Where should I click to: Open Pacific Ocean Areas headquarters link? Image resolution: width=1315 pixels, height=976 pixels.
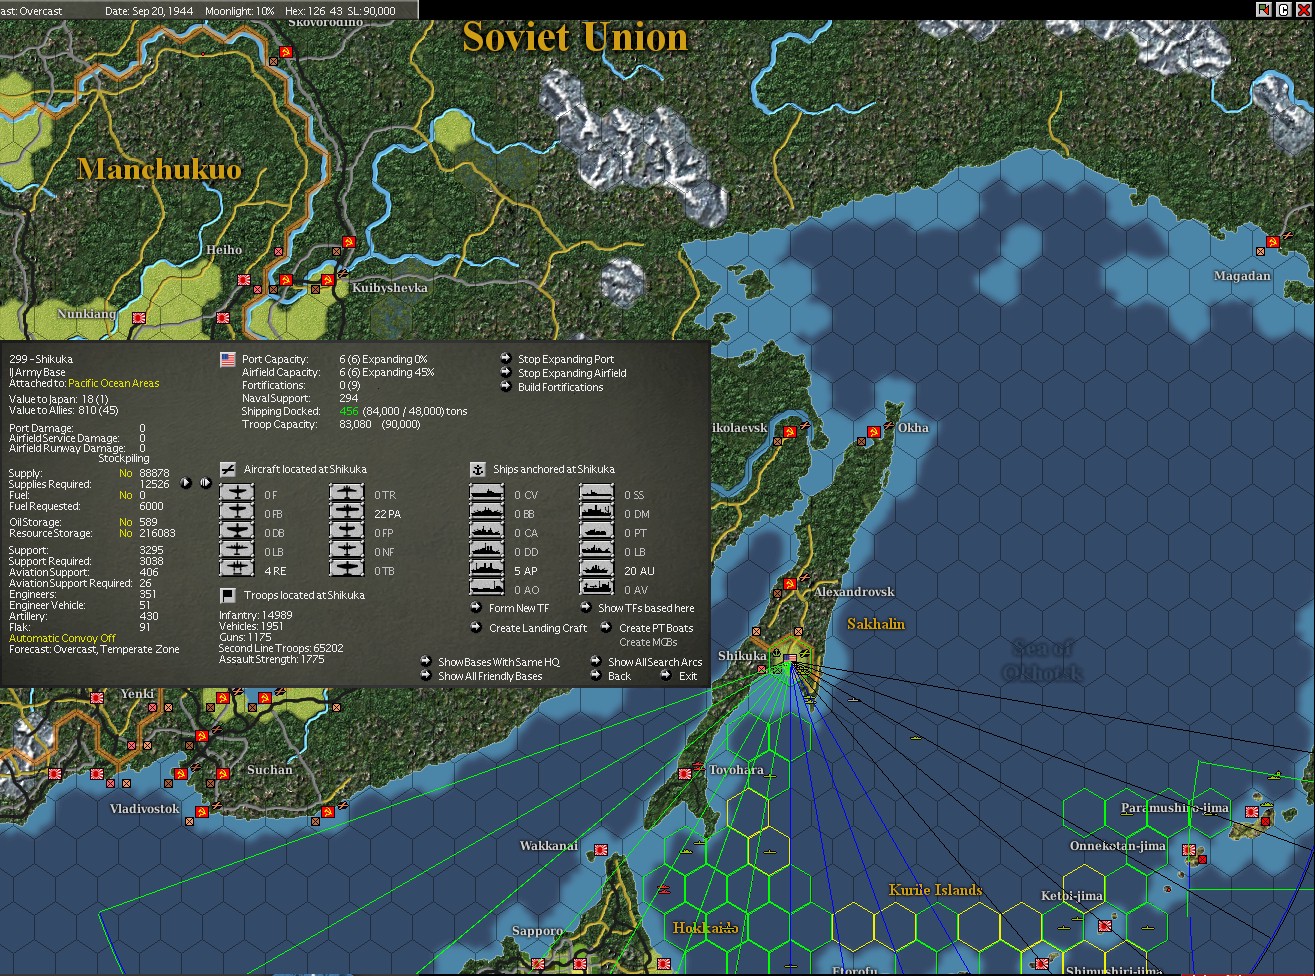point(114,383)
